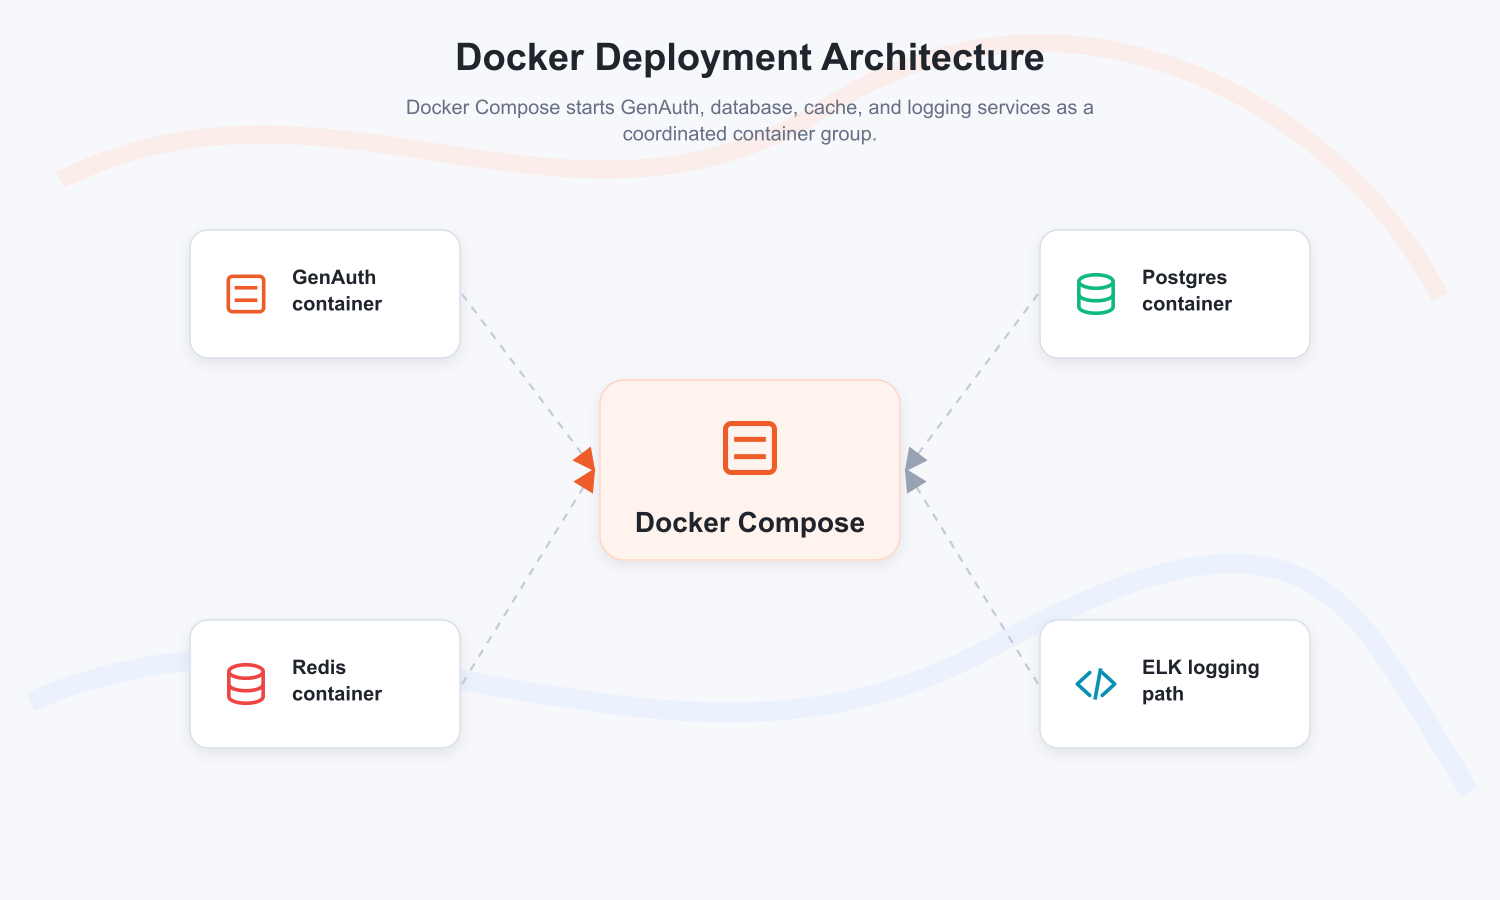Select the Postgres container label
Screen dimensions: 1500x900
[1187, 291]
